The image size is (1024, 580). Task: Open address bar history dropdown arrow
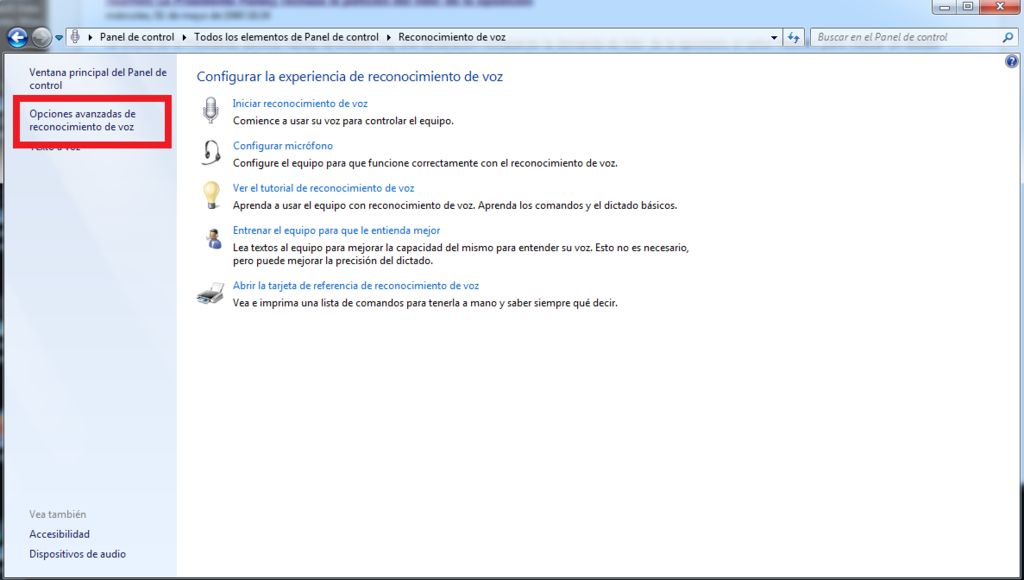(x=774, y=37)
